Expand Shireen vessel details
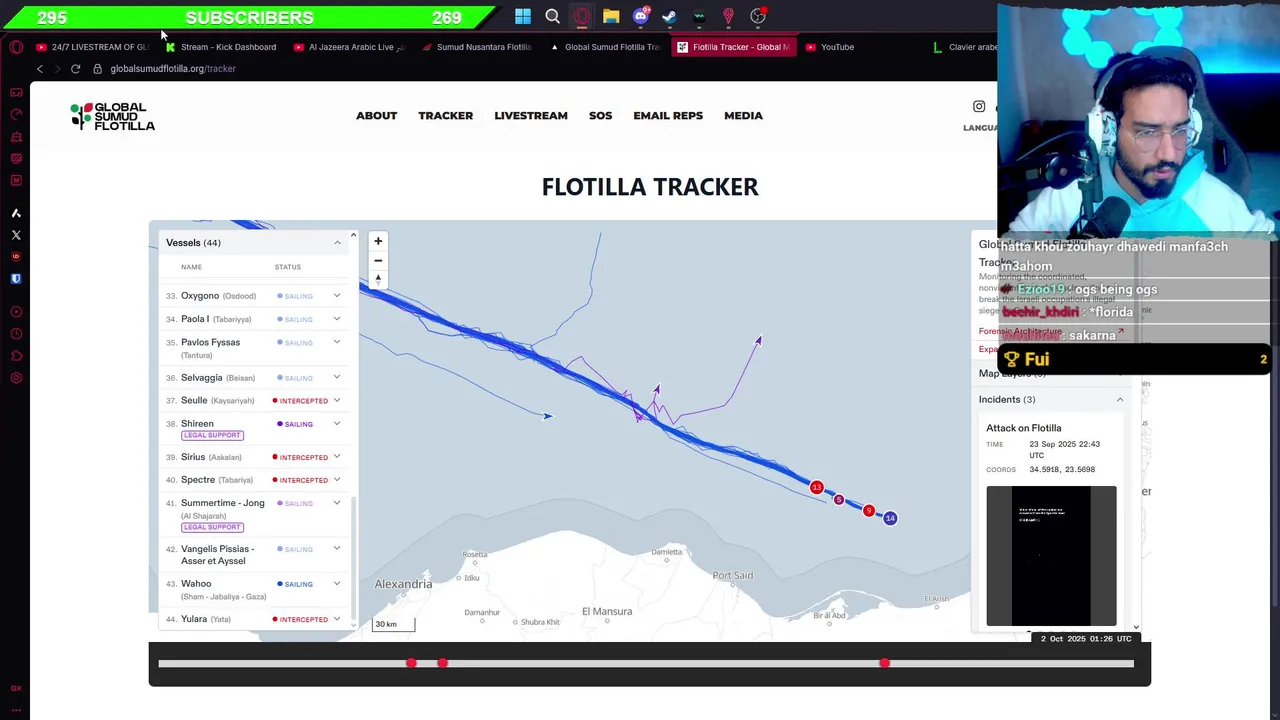Image resolution: width=1280 pixels, height=720 pixels. click(x=336, y=424)
